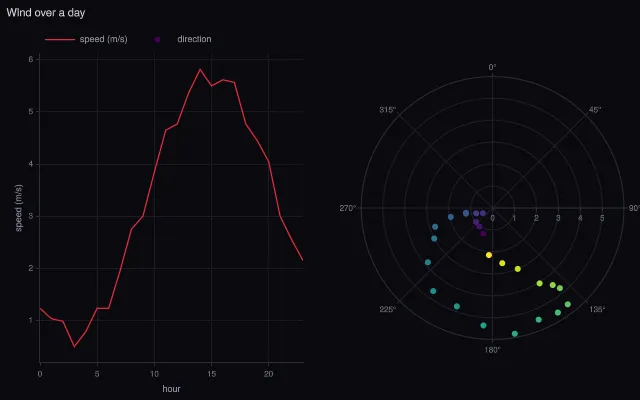Click the speed line's lowest dip at hour 3
The image size is (640, 400).
(74, 347)
